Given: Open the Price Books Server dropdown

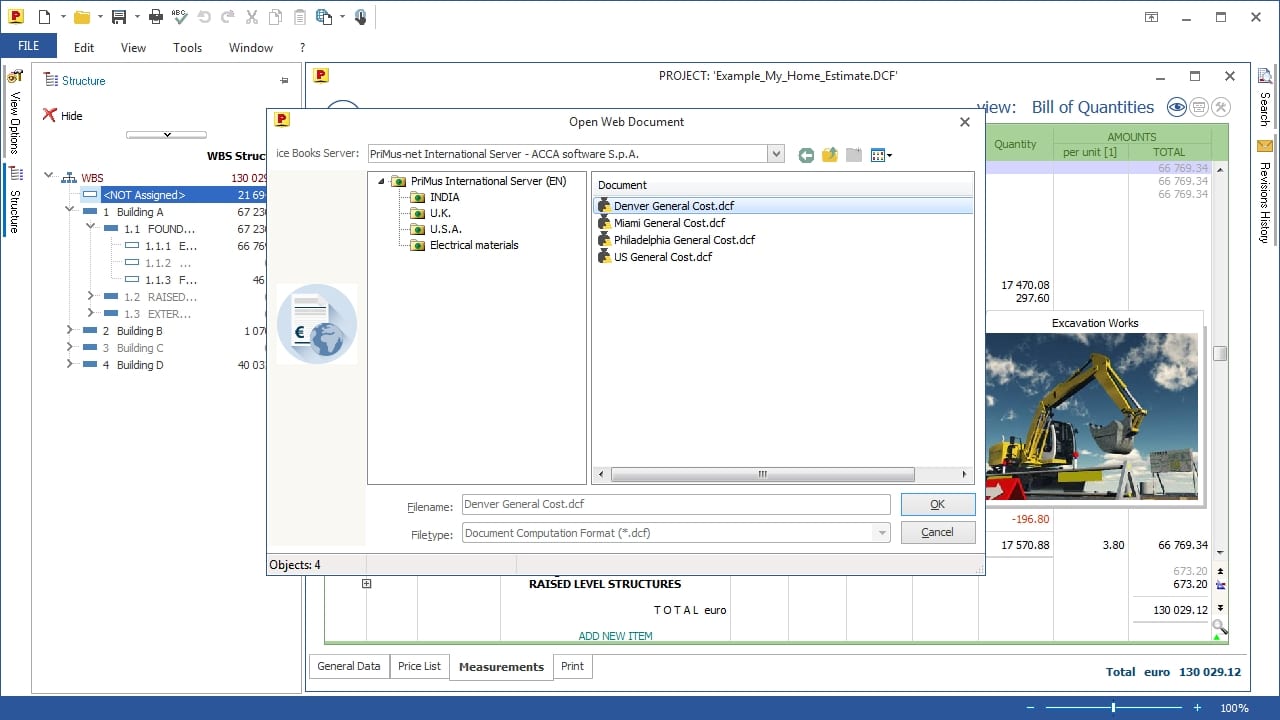Looking at the screenshot, I should pyautogui.click(x=776, y=154).
